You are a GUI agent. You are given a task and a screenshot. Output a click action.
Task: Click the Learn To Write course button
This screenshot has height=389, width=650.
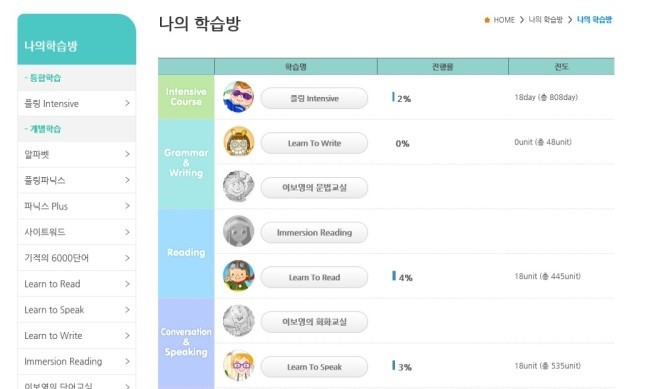point(314,143)
